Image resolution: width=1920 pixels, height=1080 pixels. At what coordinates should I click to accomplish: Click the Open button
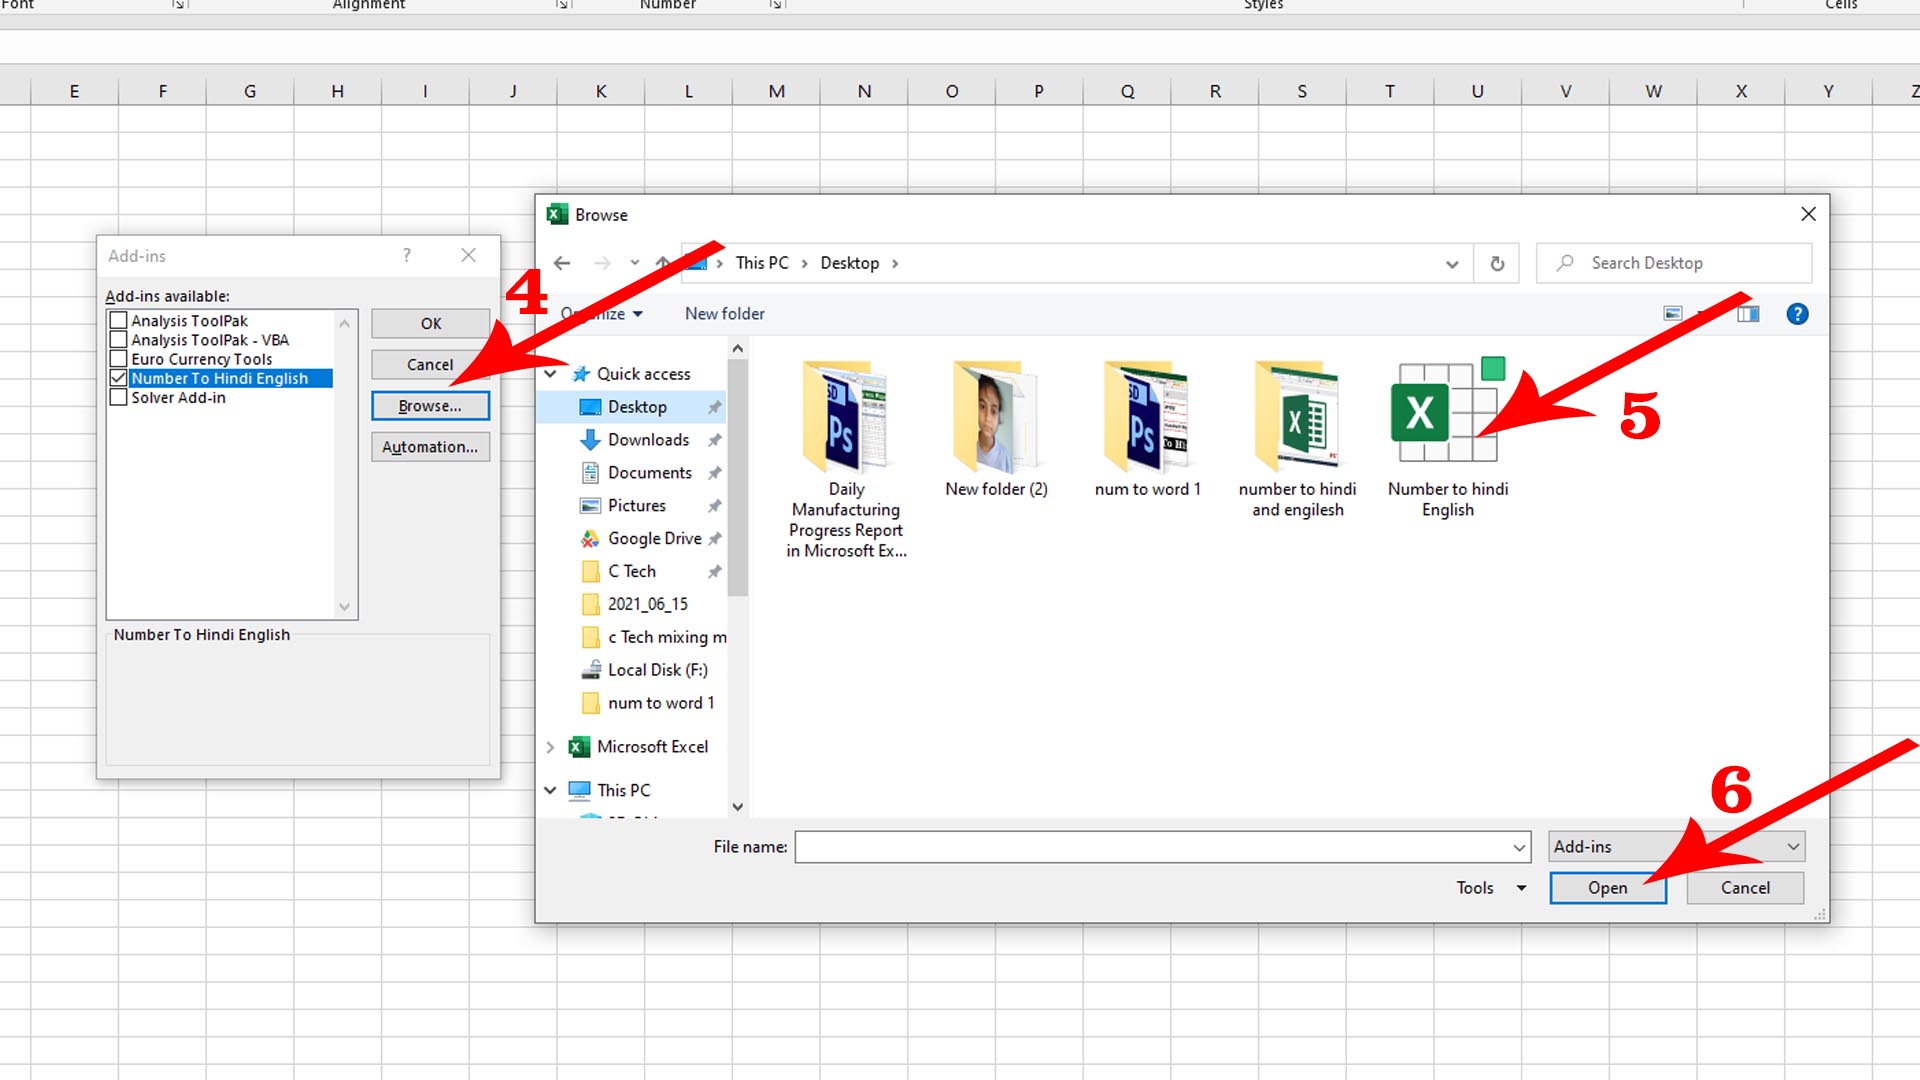coord(1606,887)
